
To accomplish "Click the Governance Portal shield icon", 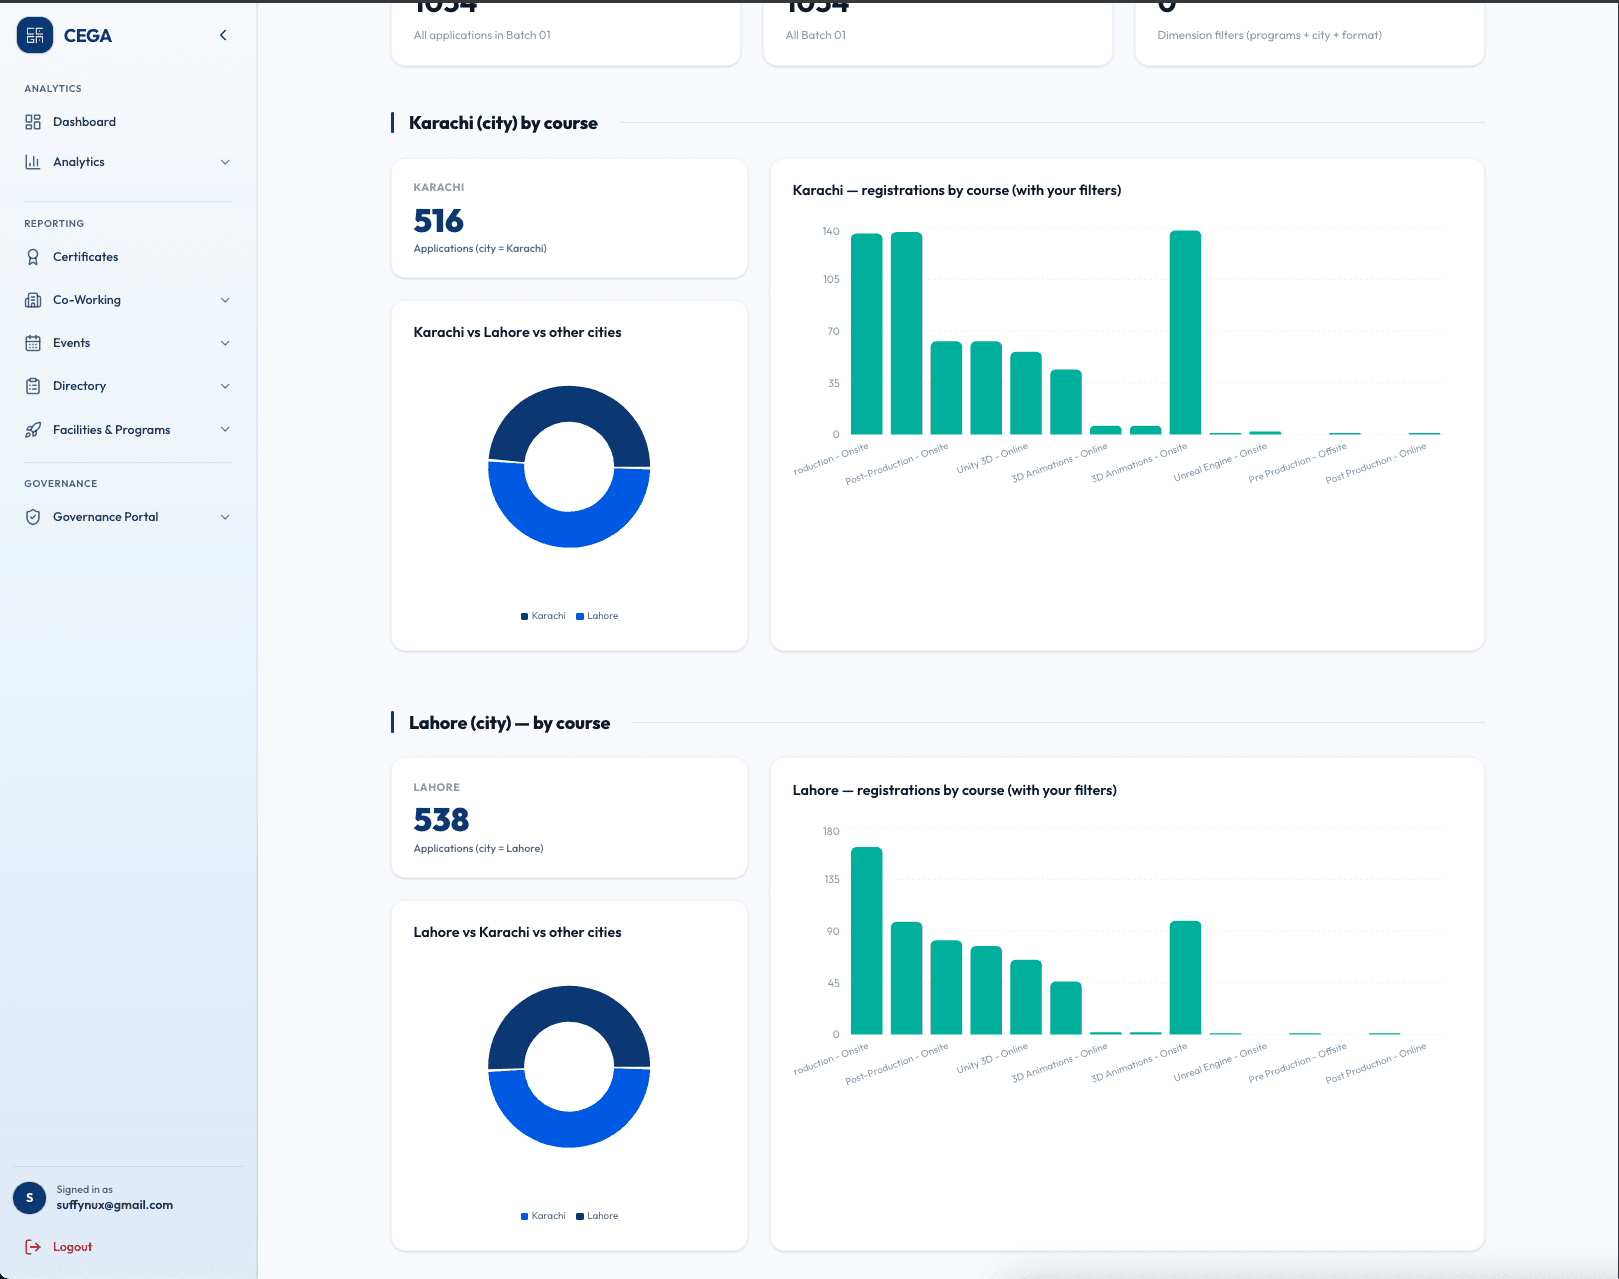I will tap(33, 517).
